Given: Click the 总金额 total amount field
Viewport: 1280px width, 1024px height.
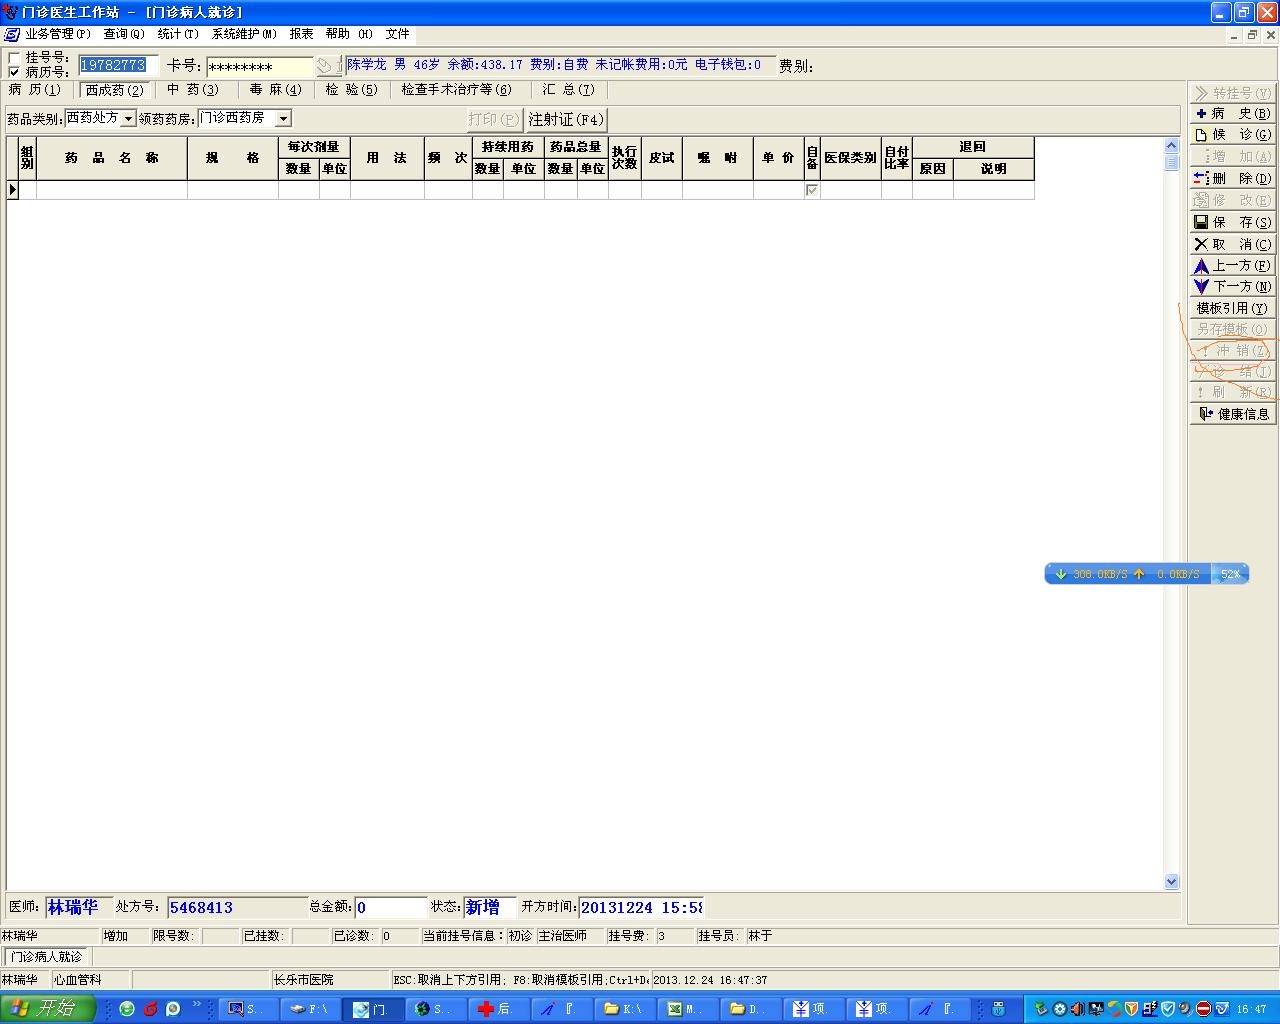Looking at the screenshot, I should [x=390, y=907].
